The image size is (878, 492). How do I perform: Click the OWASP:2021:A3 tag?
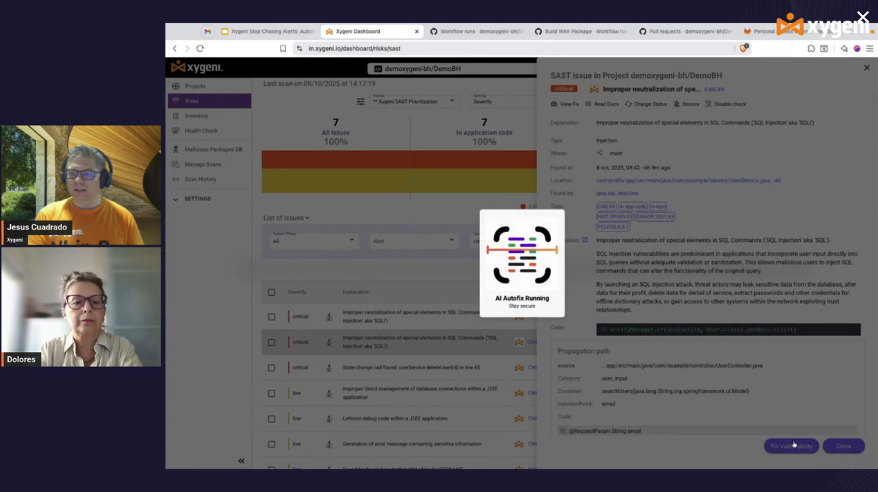(x=655, y=217)
